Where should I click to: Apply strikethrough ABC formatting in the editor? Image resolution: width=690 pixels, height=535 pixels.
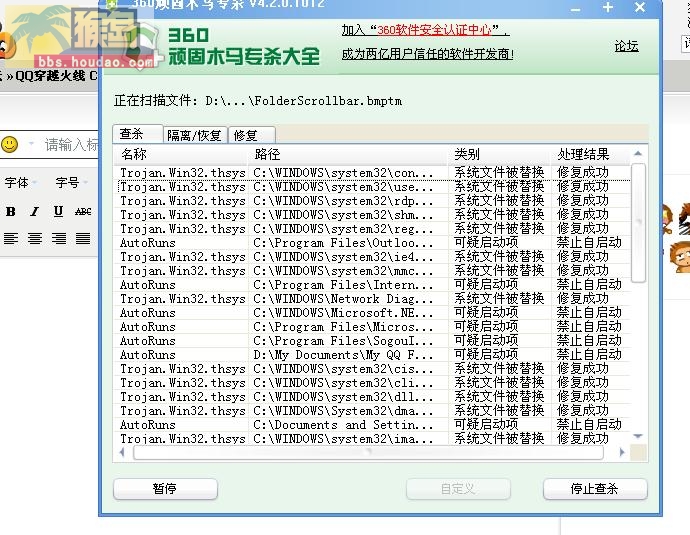coord(83,212)
